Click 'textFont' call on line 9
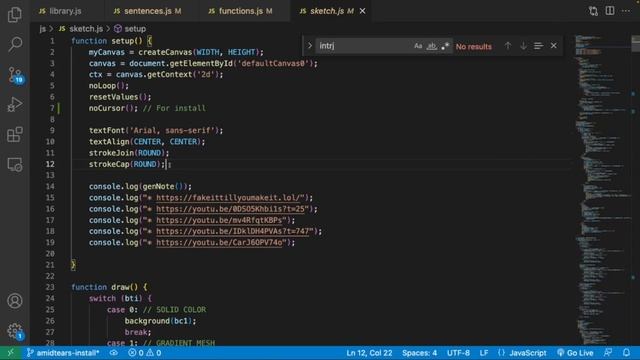The height and width of the screenshot is (360, 640). click(107, 131)
